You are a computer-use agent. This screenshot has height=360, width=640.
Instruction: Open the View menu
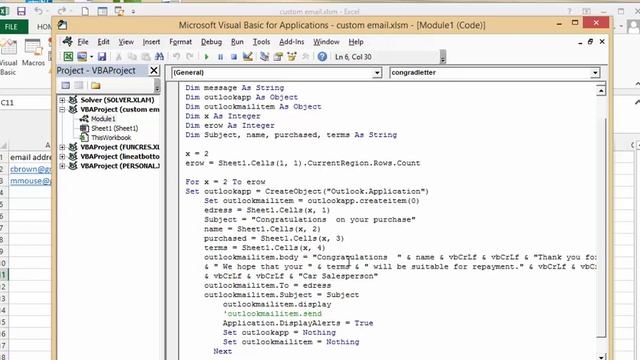(126, 42)
